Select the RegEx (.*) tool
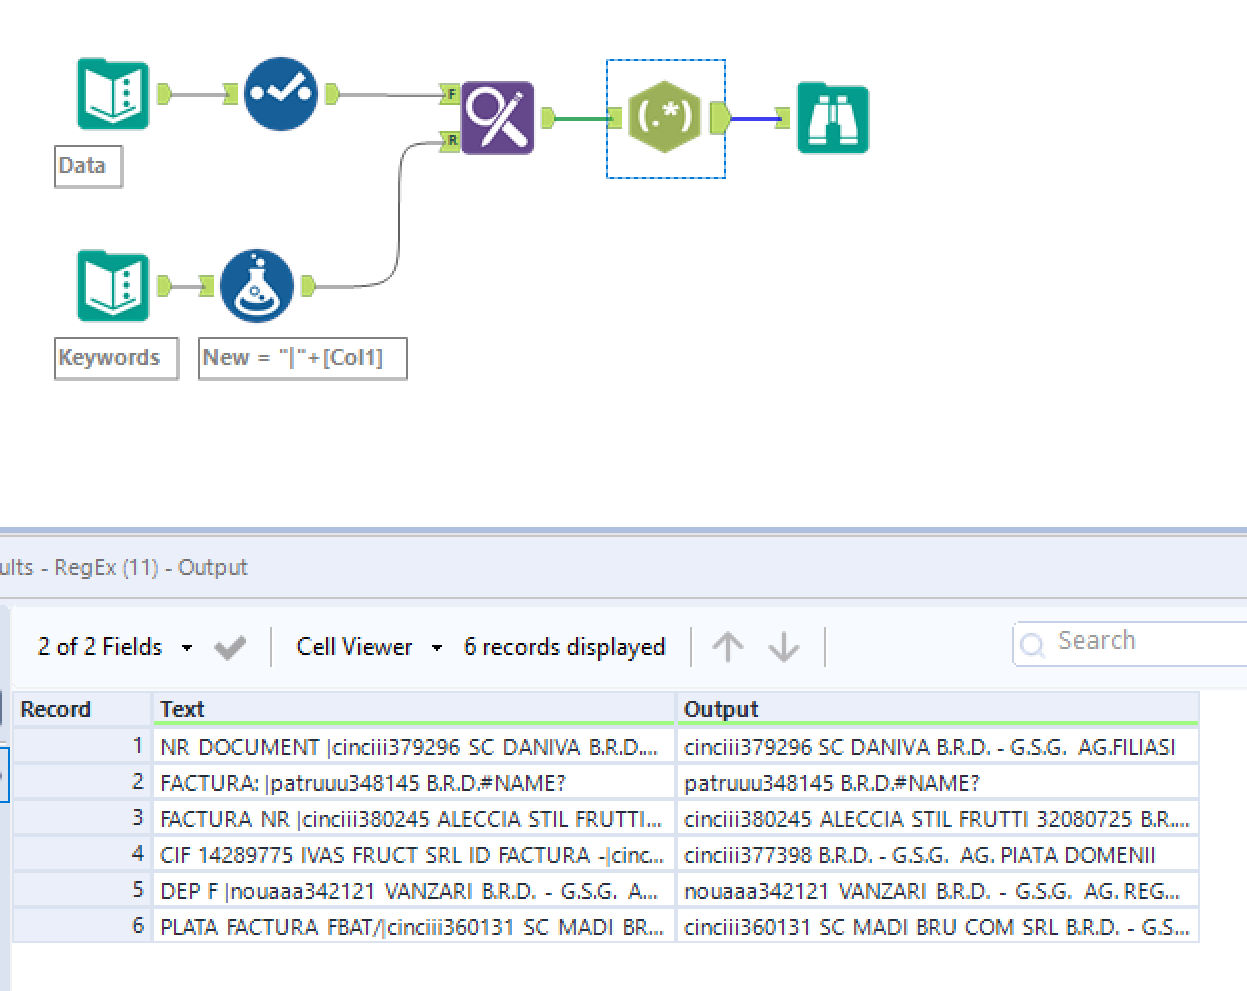 pyautogui.click(x=665, y=117)
